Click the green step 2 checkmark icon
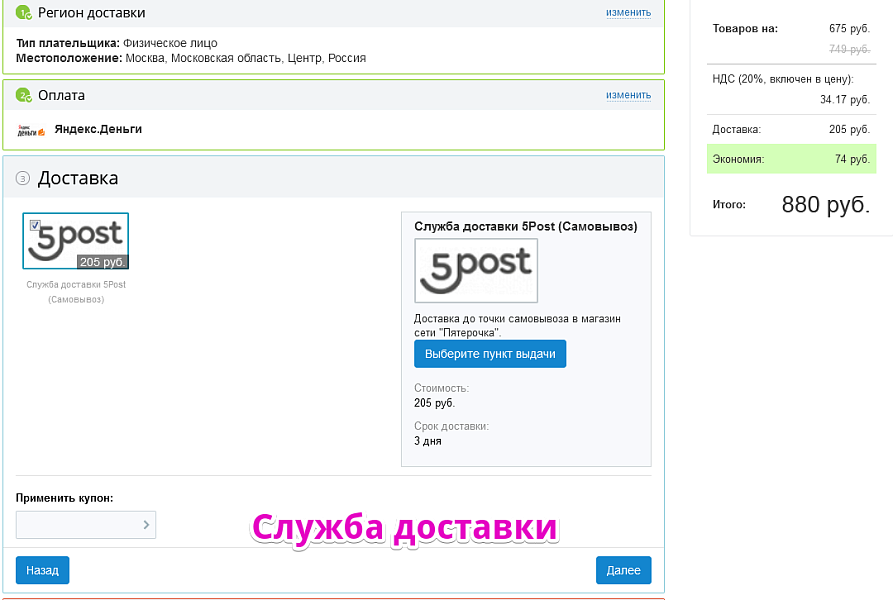The width and height of the screenshot is (893, 600). [x=24, y=95]
